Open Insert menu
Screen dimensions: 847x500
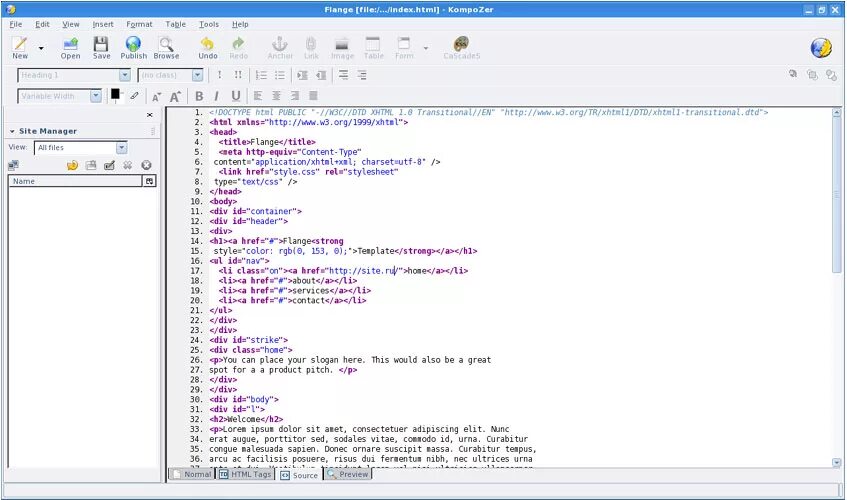(x=103, y=24)
